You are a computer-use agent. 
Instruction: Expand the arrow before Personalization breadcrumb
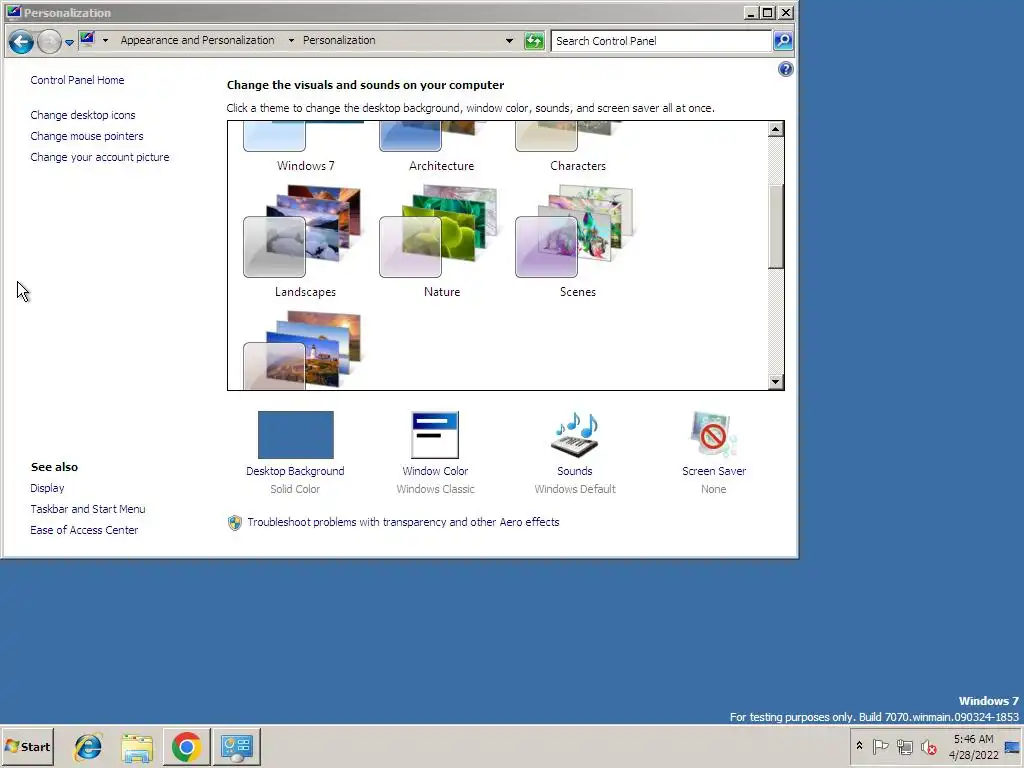[x=291, y=40]
